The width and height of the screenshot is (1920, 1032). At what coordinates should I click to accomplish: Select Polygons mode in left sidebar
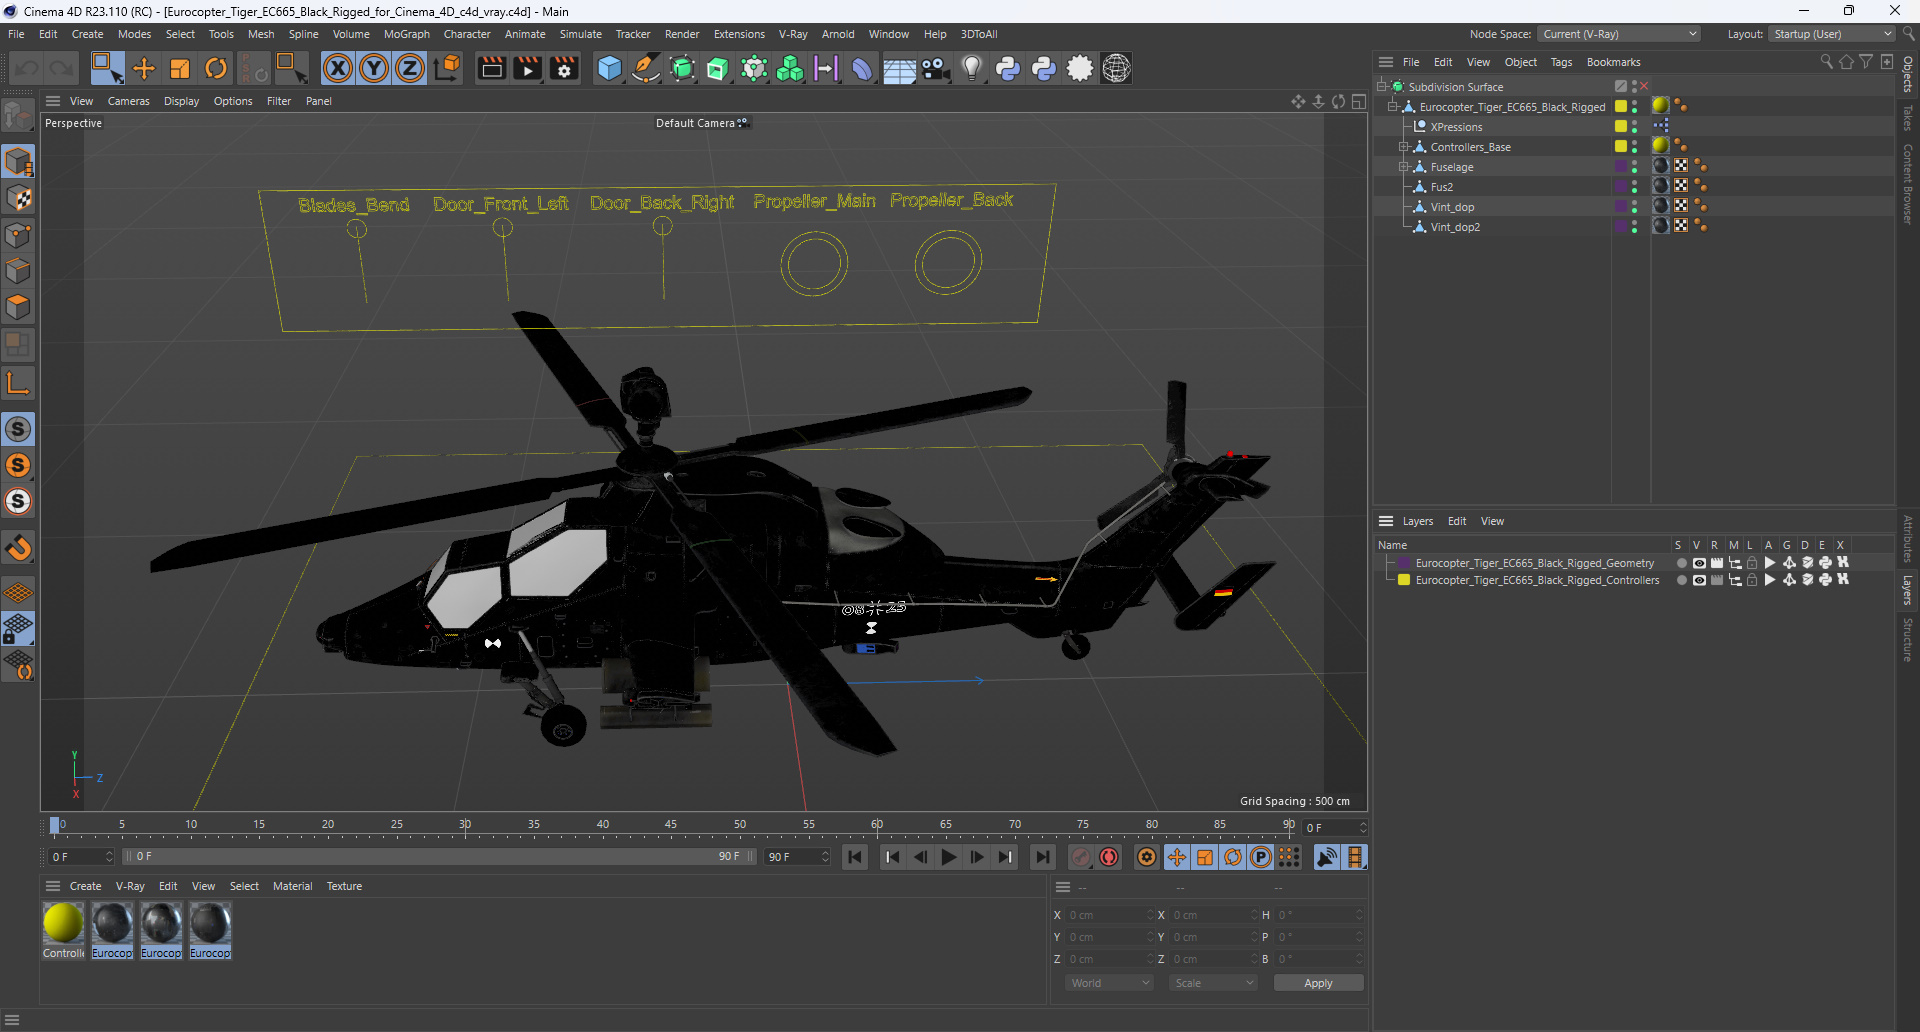coord(18,307)
